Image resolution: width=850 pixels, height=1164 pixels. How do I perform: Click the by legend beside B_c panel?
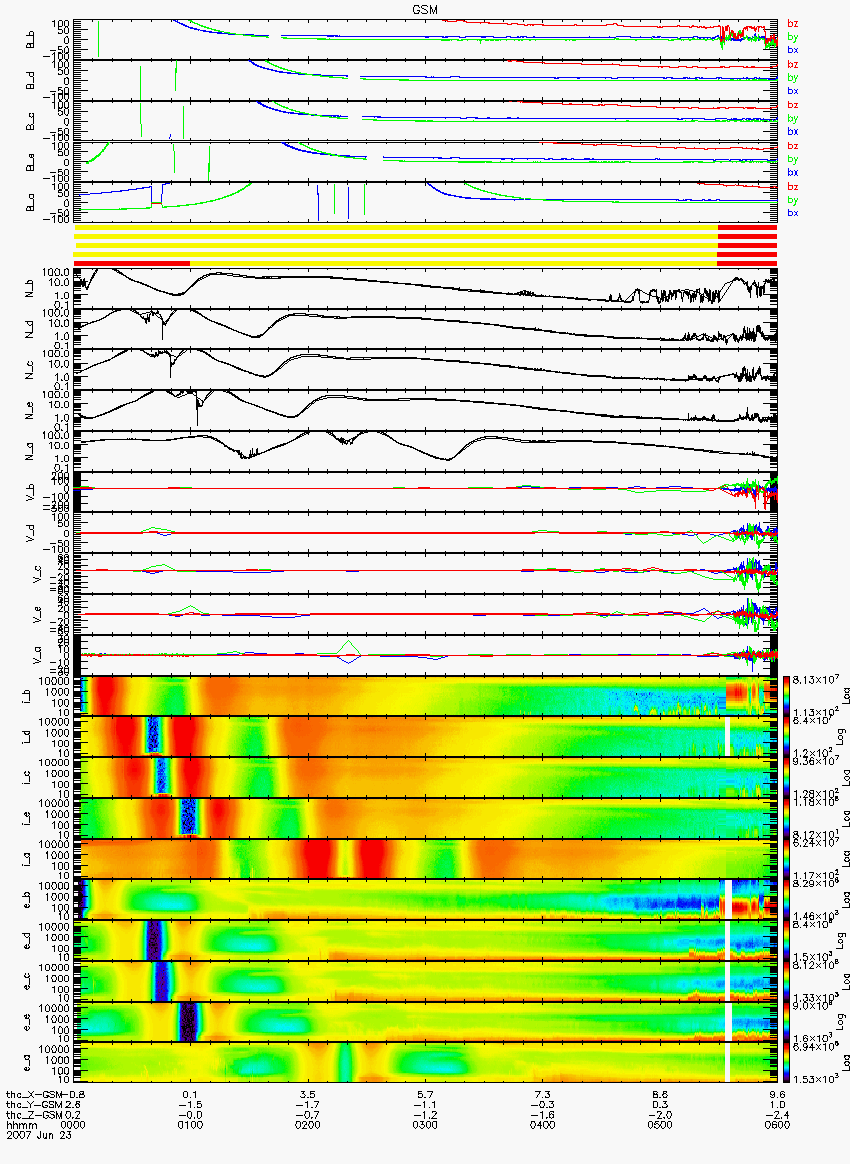pos(792,118)
